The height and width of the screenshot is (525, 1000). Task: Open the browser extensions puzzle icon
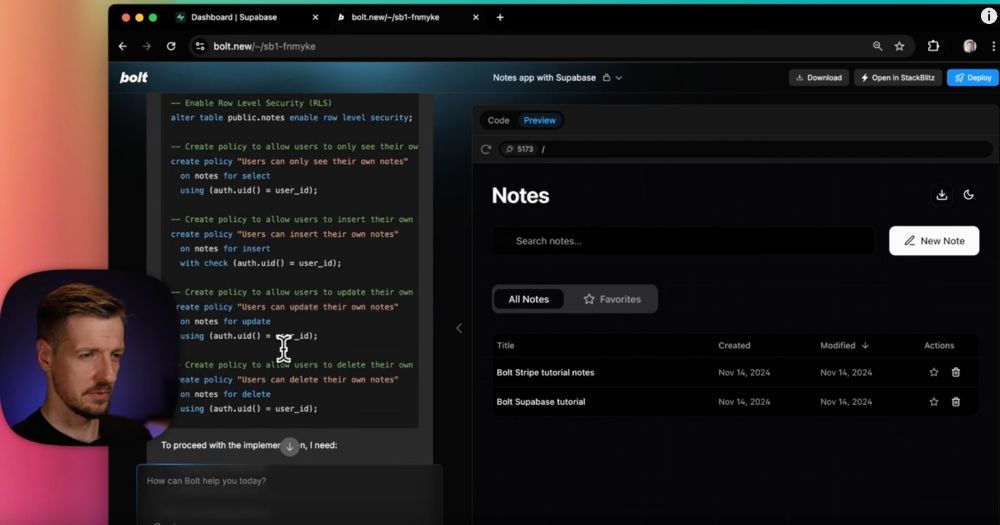(933, 46)
